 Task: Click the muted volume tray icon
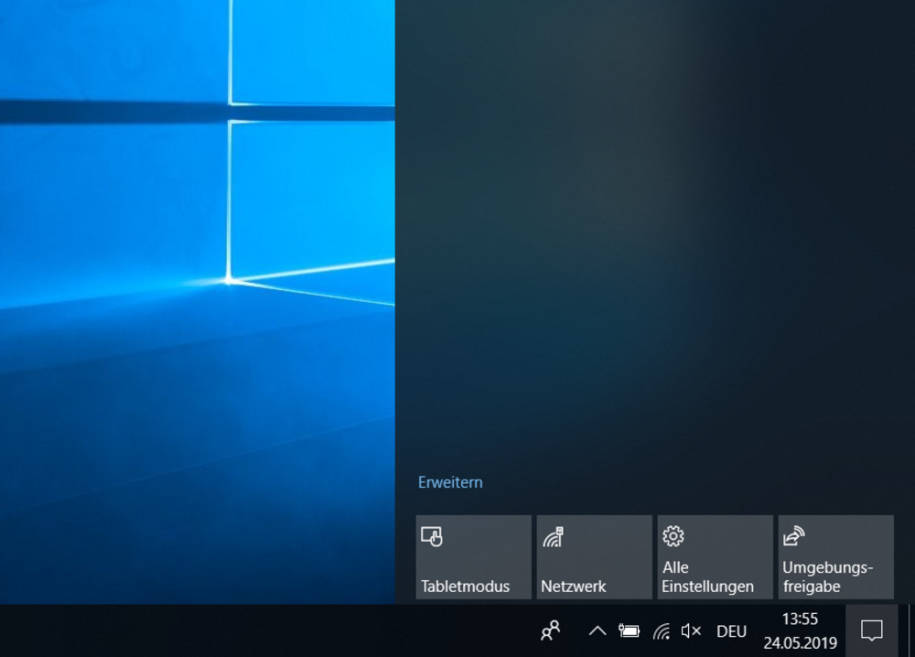click(x=691, y=631)
